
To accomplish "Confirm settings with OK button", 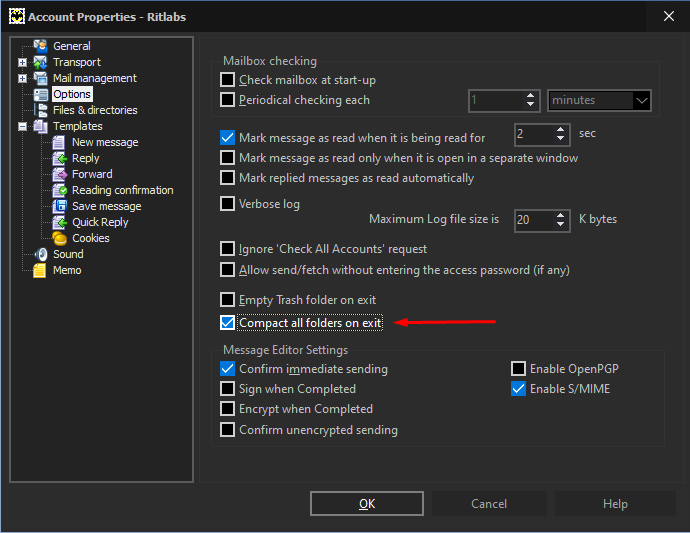I will tap(367, 504).
